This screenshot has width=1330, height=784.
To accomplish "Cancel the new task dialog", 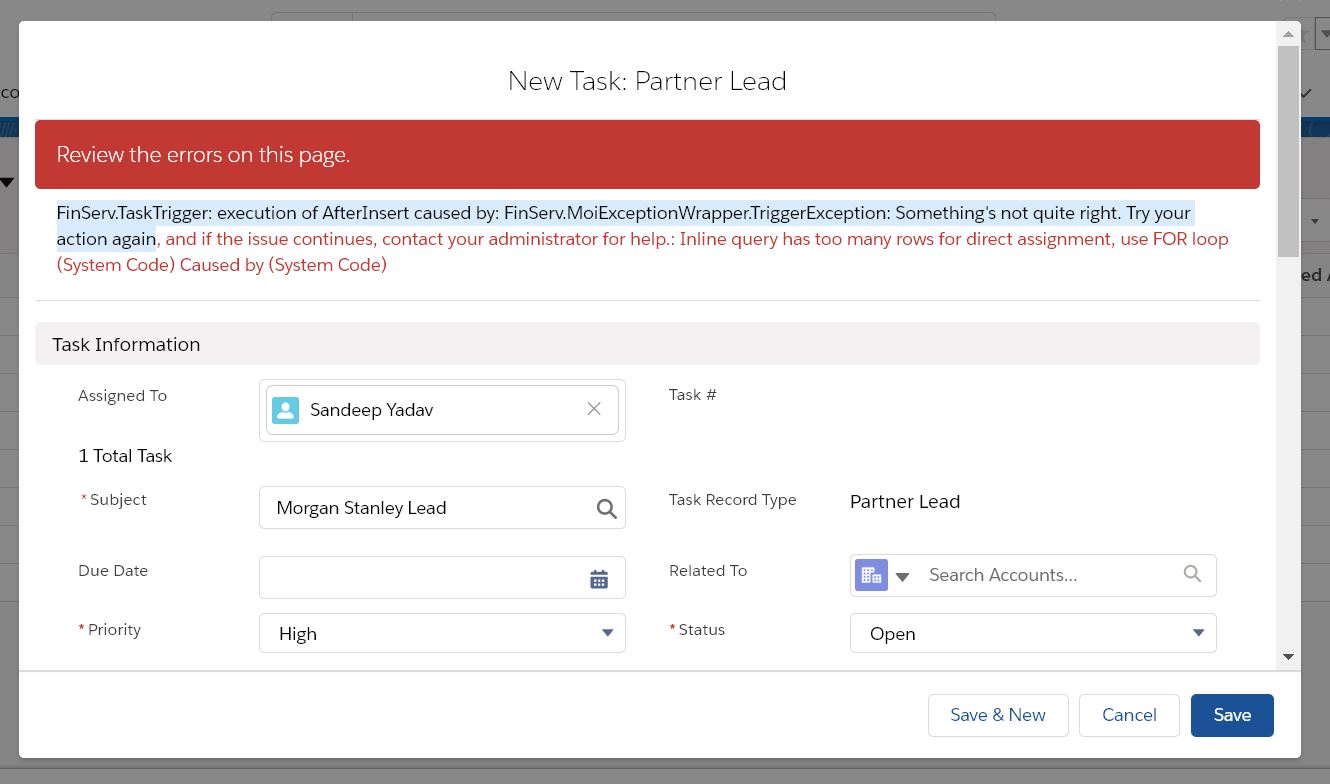I will tap(1129, 715).
